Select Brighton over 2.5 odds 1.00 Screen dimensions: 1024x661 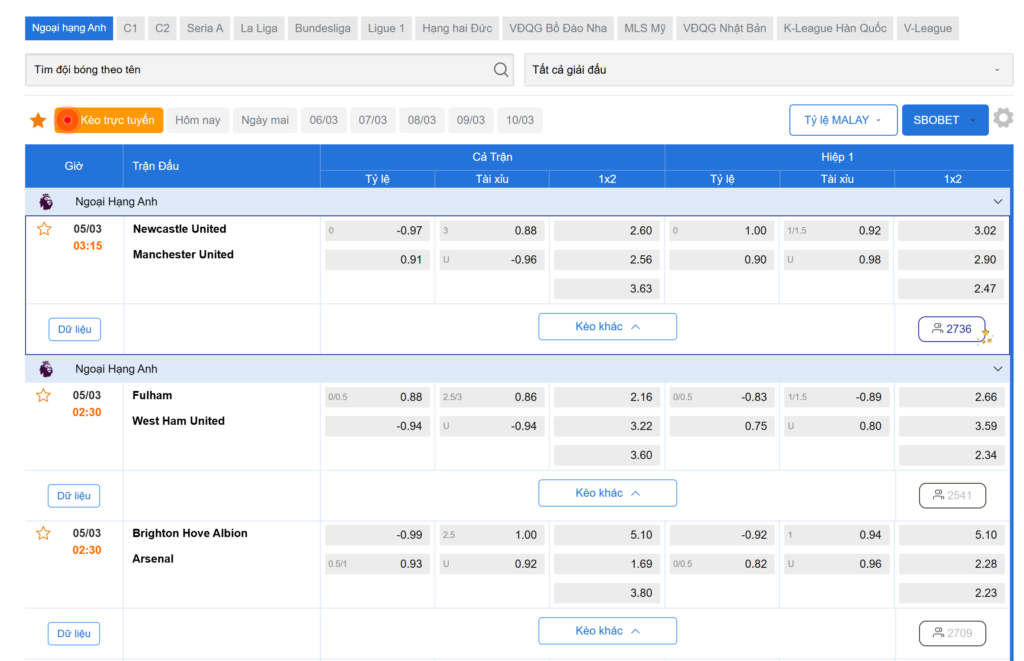(492, 535)
